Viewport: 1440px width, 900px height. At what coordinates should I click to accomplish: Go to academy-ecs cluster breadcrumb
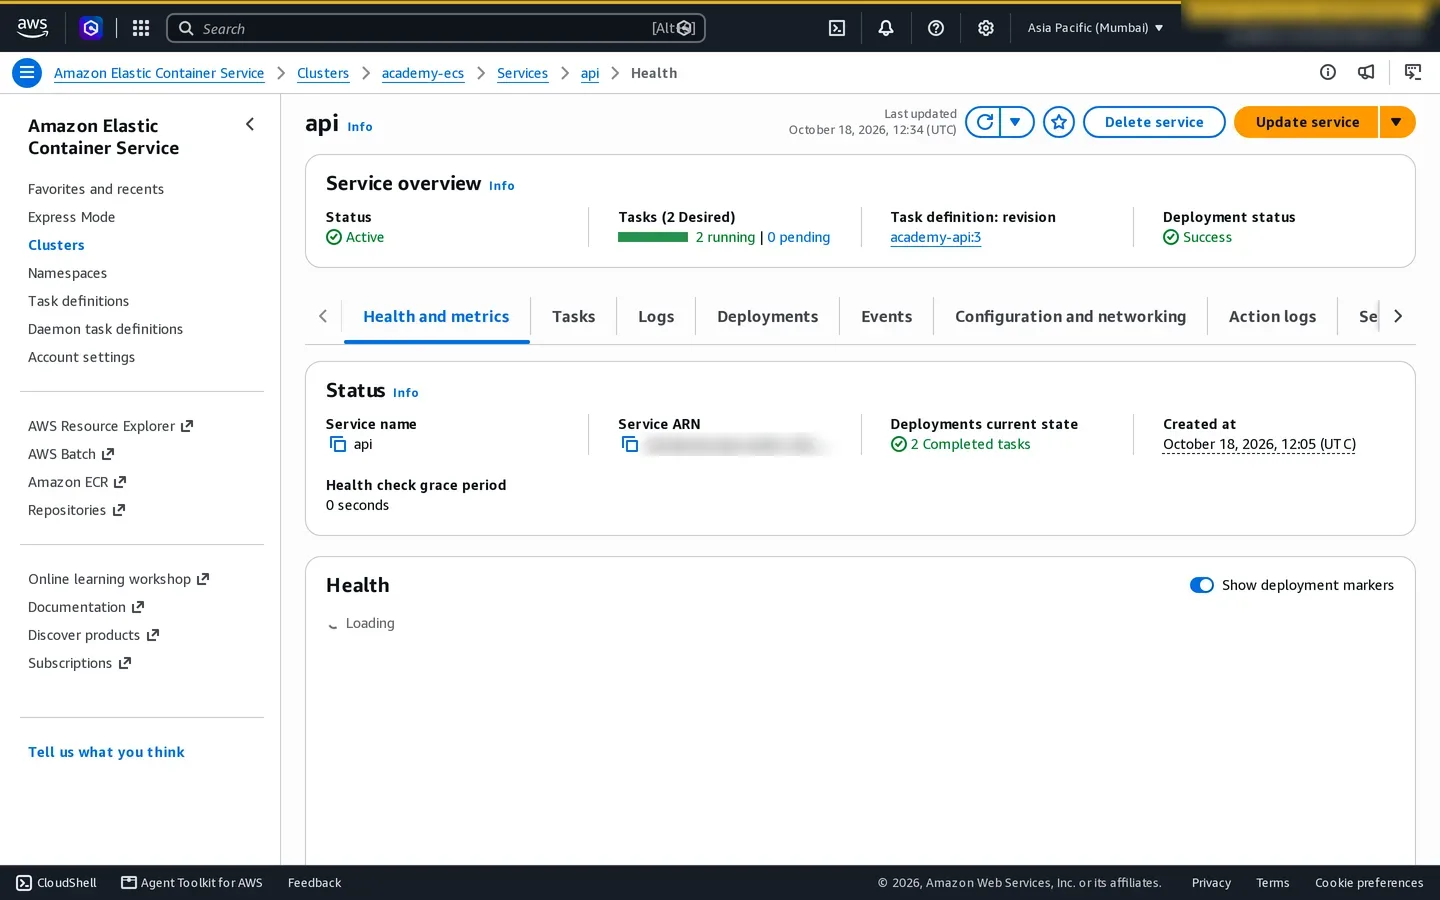[x=423, y=73]
